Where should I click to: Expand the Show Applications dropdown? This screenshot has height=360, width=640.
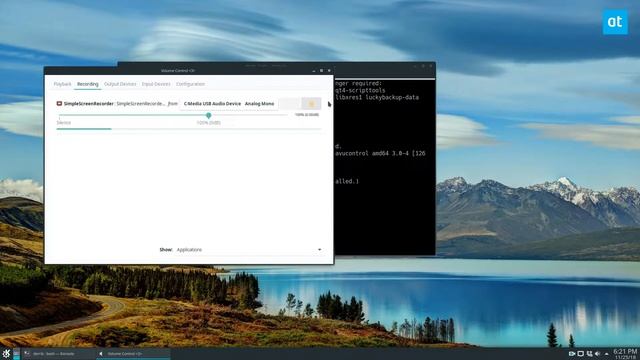coord(249,249)
